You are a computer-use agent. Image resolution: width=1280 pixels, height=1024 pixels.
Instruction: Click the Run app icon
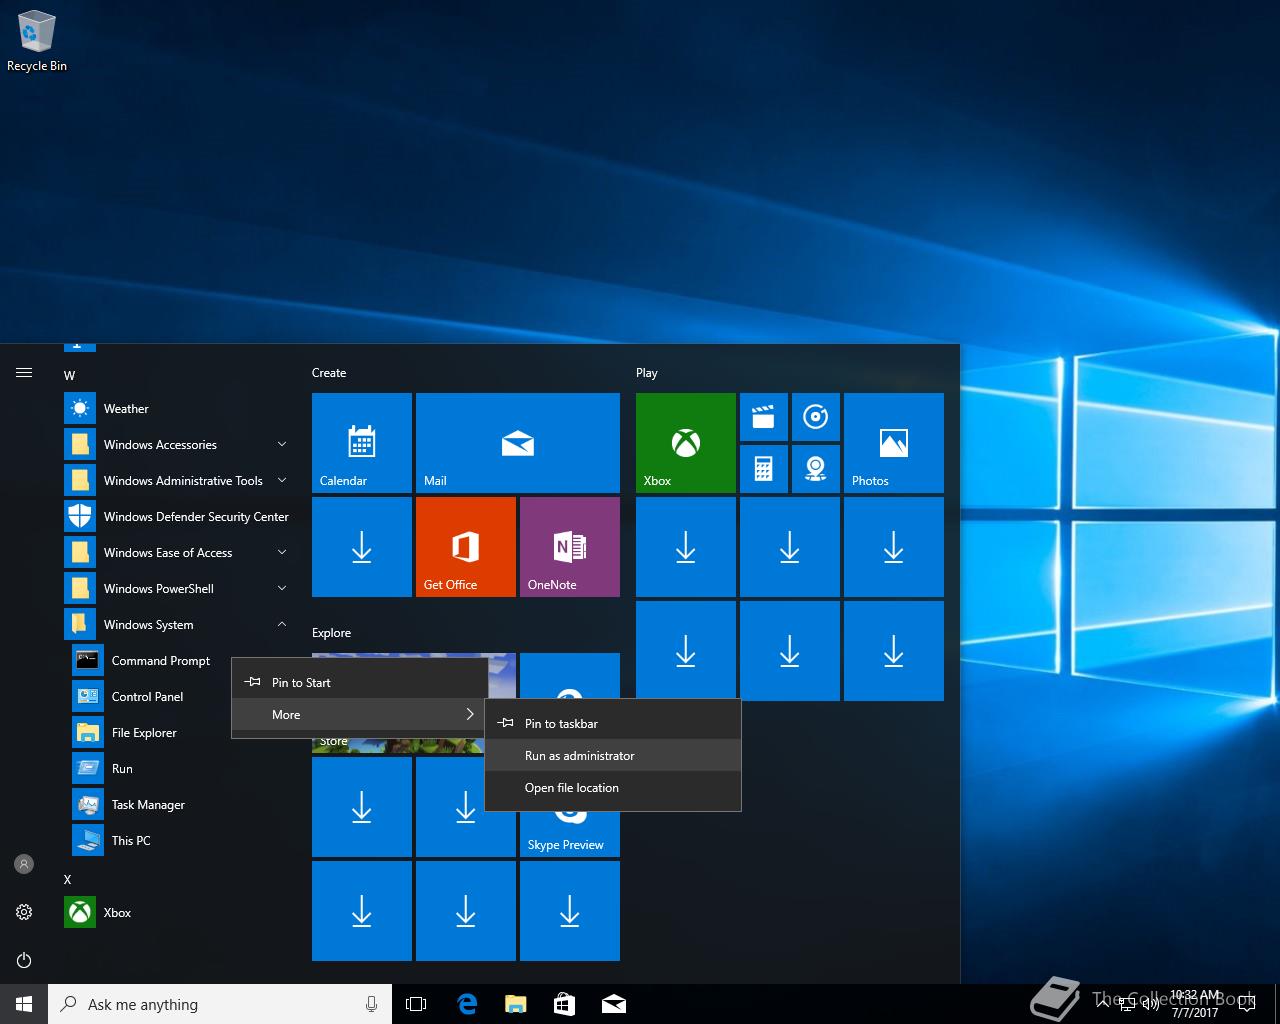88,768
